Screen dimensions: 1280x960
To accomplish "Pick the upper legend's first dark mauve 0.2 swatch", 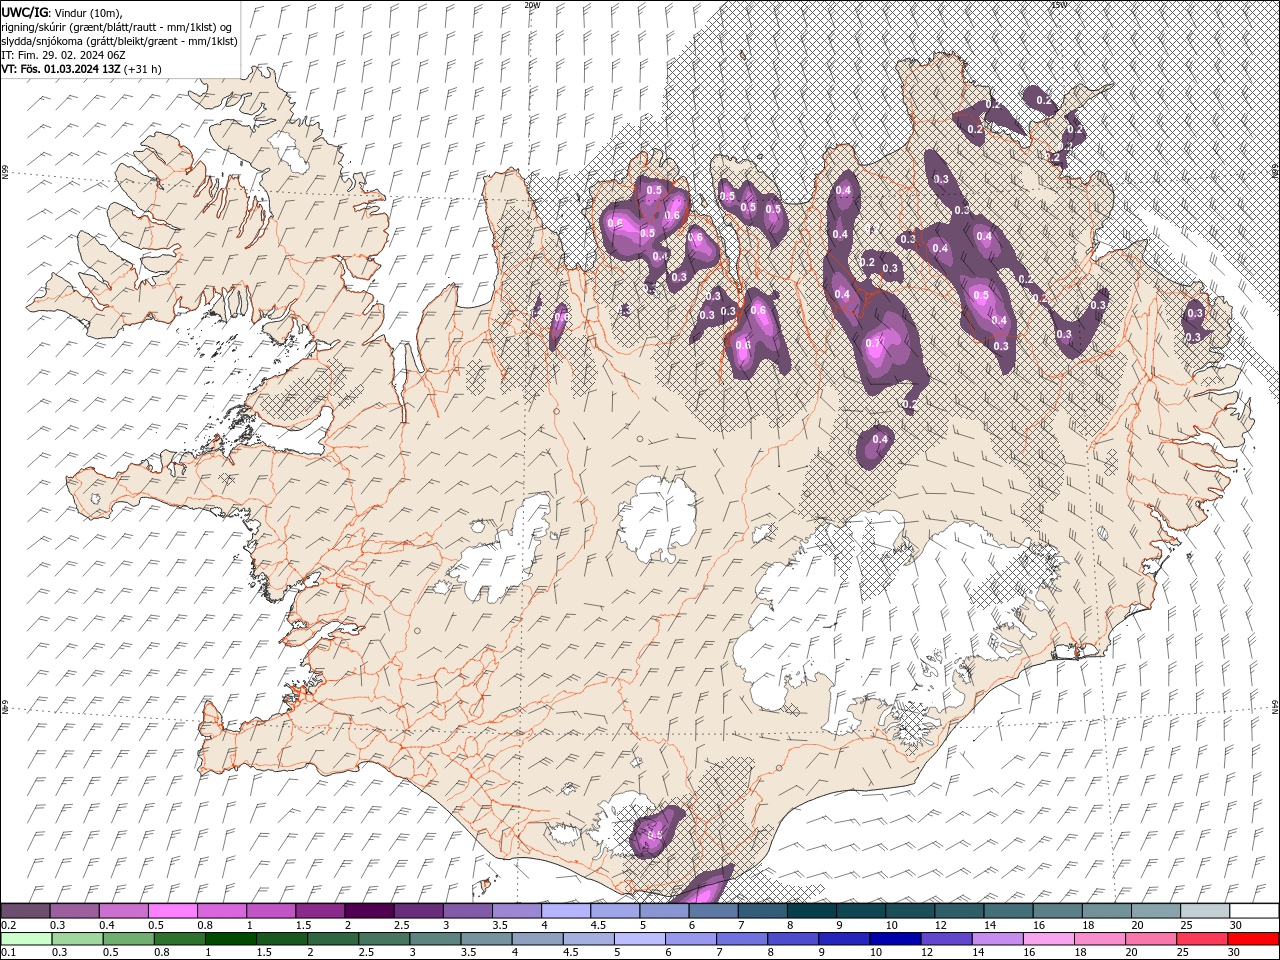I will point(25,911).
